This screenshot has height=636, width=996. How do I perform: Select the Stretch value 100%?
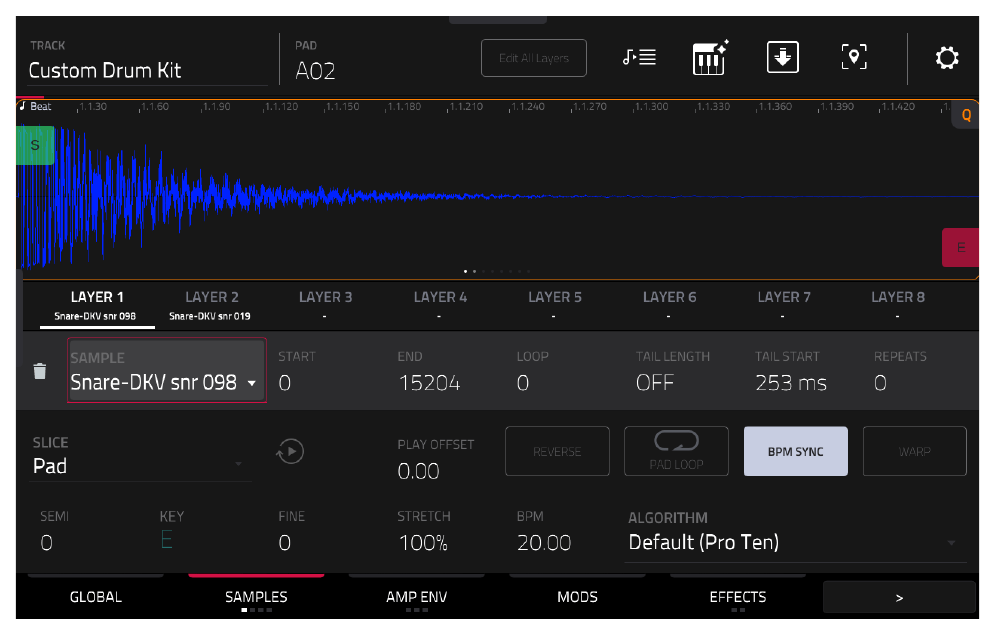[423, 543]
